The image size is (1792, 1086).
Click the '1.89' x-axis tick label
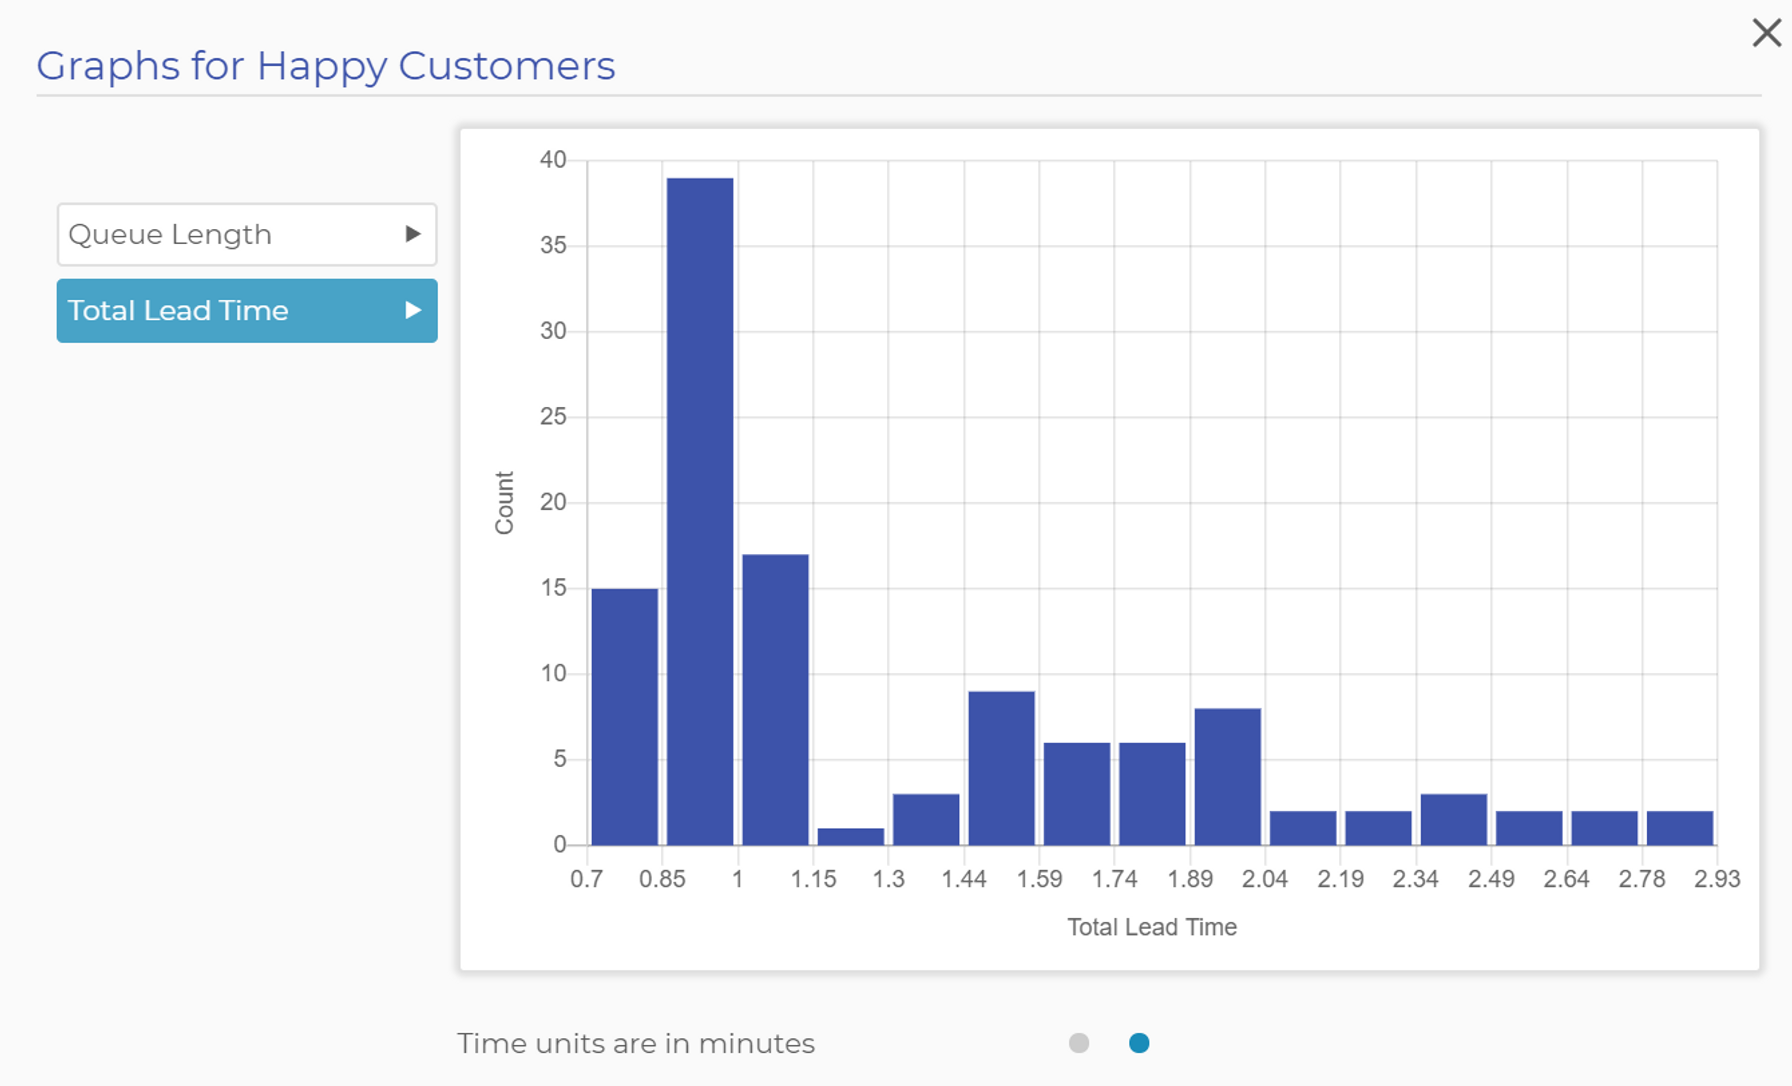[x=1190, y=879]
